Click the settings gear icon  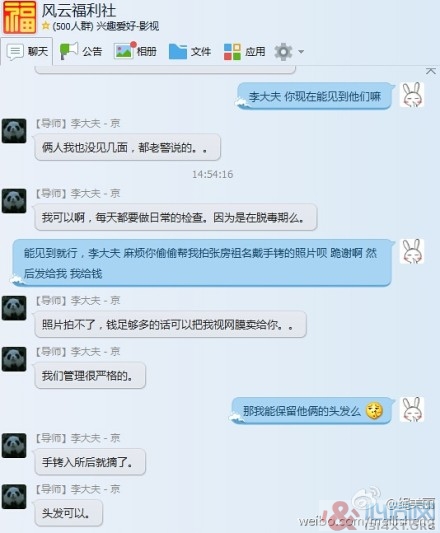pyautogui.click(x=283, y=52)
